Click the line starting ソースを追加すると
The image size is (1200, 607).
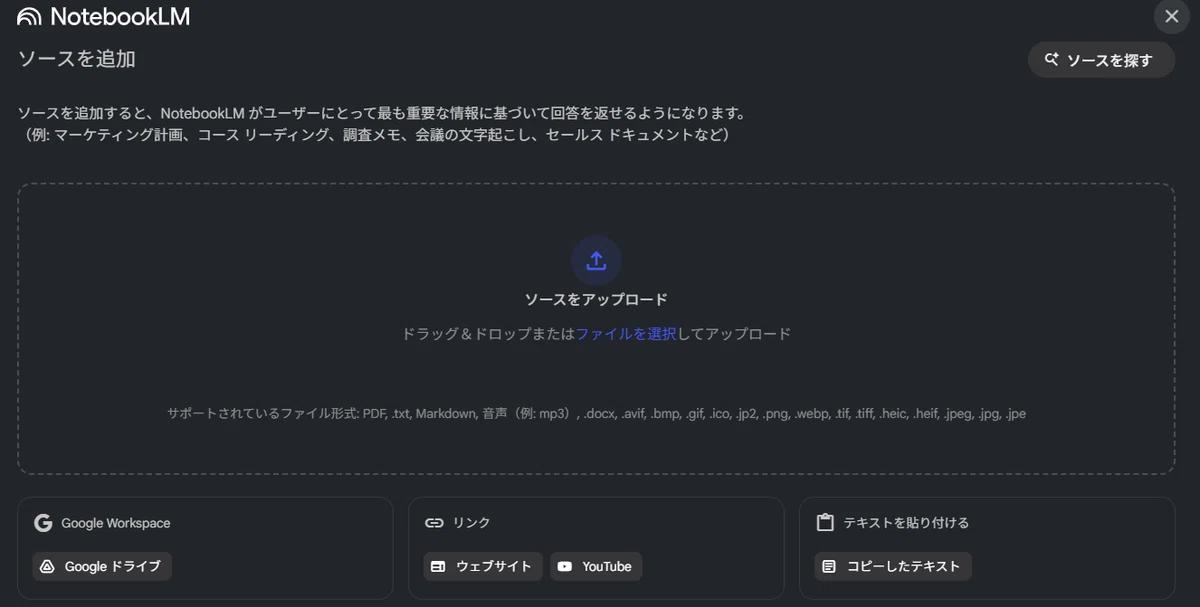(x=382, y=113)
